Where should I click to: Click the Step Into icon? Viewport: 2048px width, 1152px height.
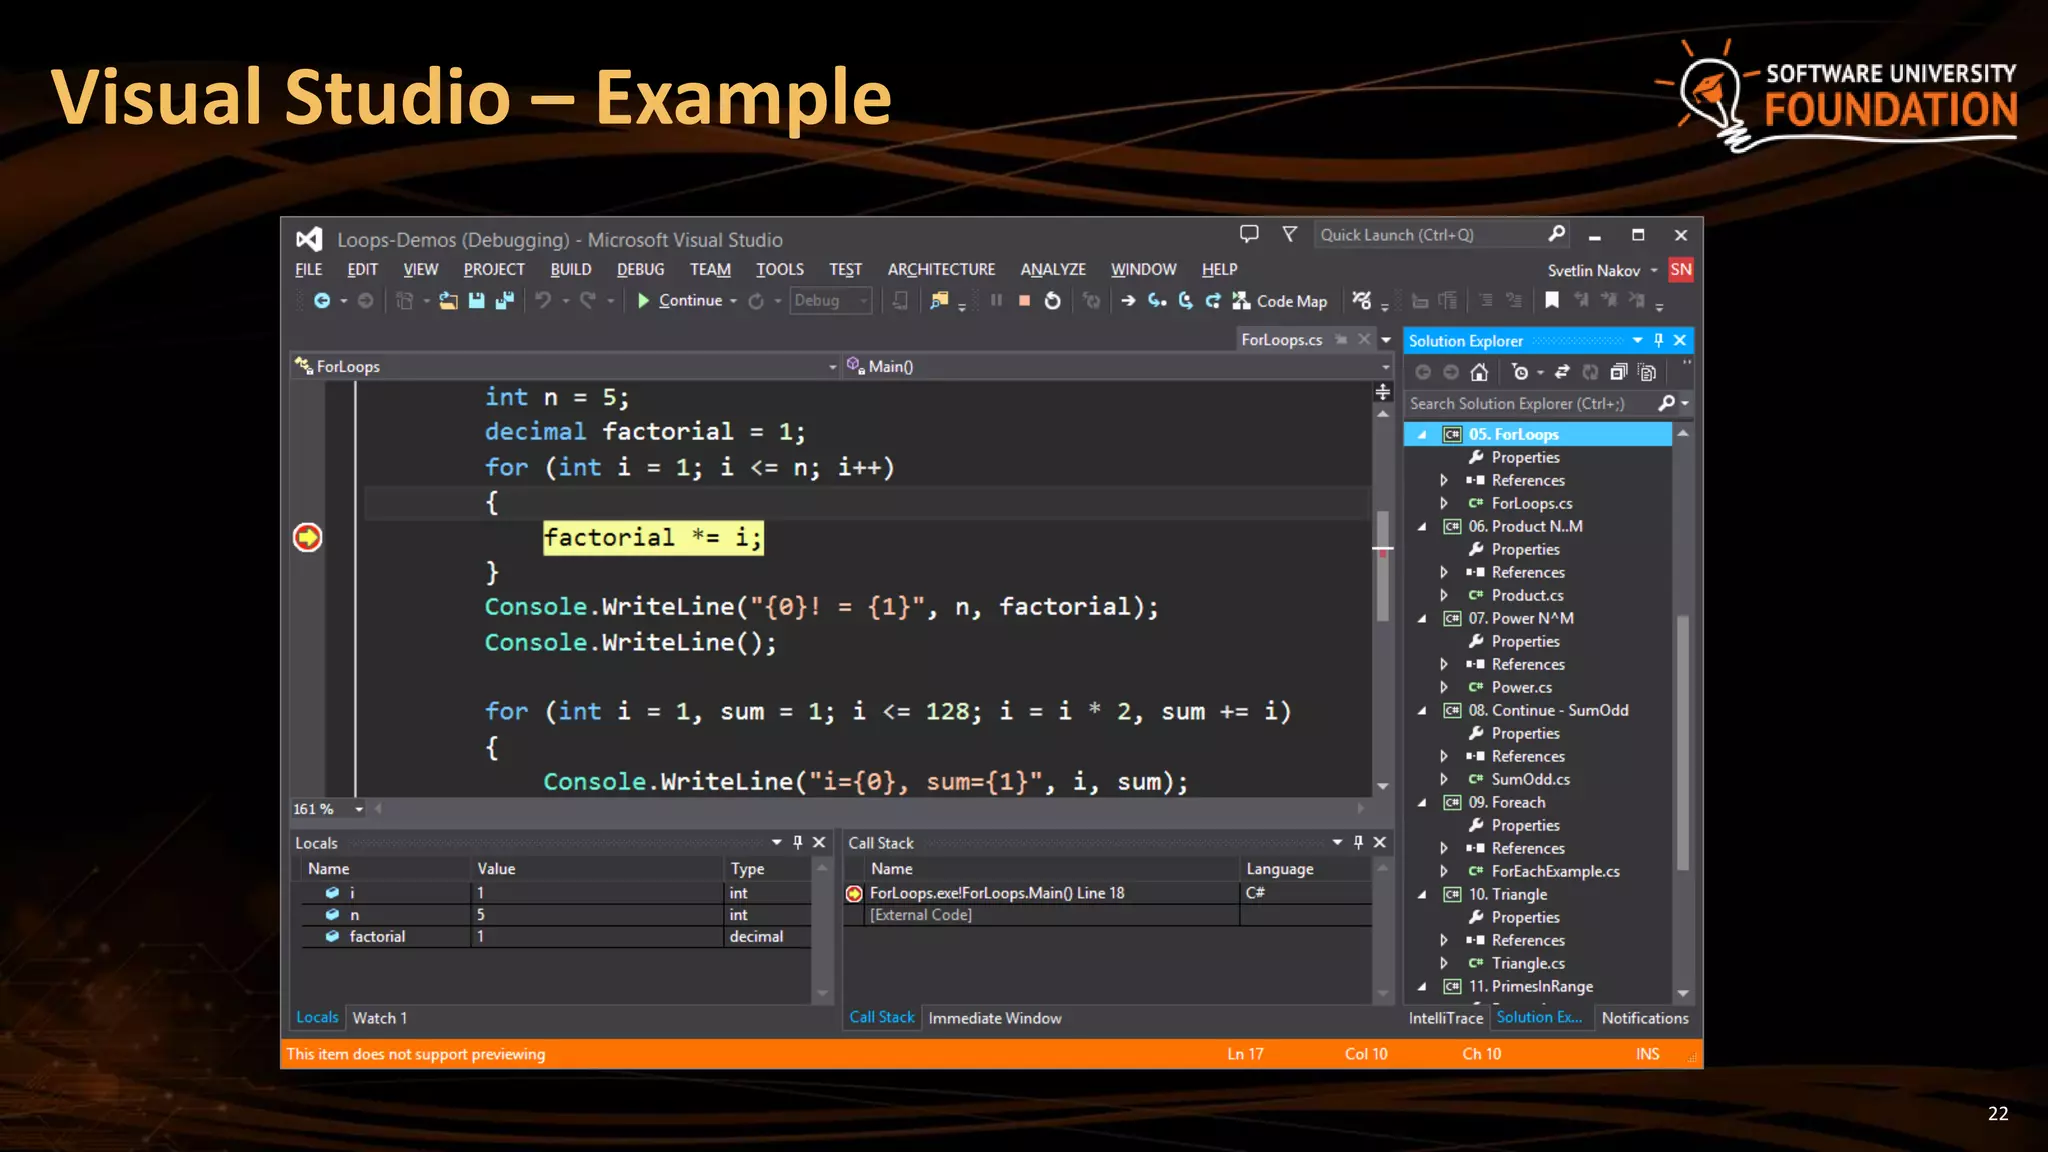pos(1157,301)
